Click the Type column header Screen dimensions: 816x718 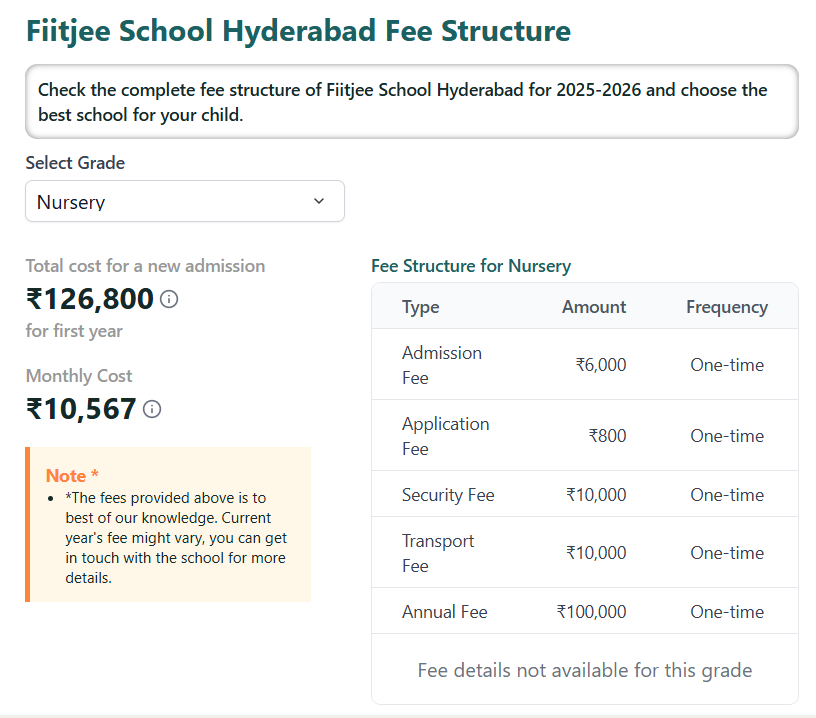[x=420, y=306]
